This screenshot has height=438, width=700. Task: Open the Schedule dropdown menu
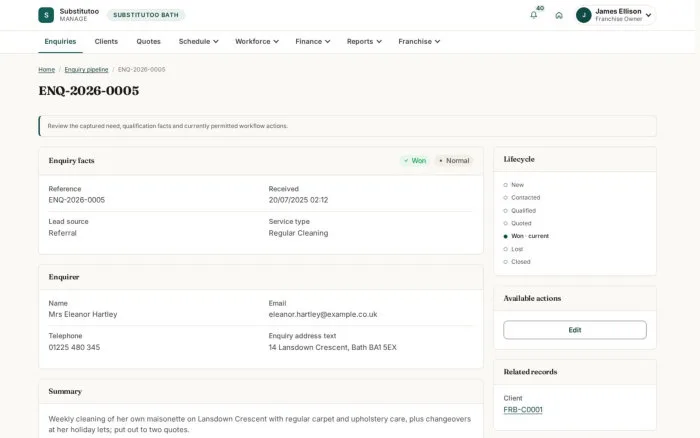(198, 42)
